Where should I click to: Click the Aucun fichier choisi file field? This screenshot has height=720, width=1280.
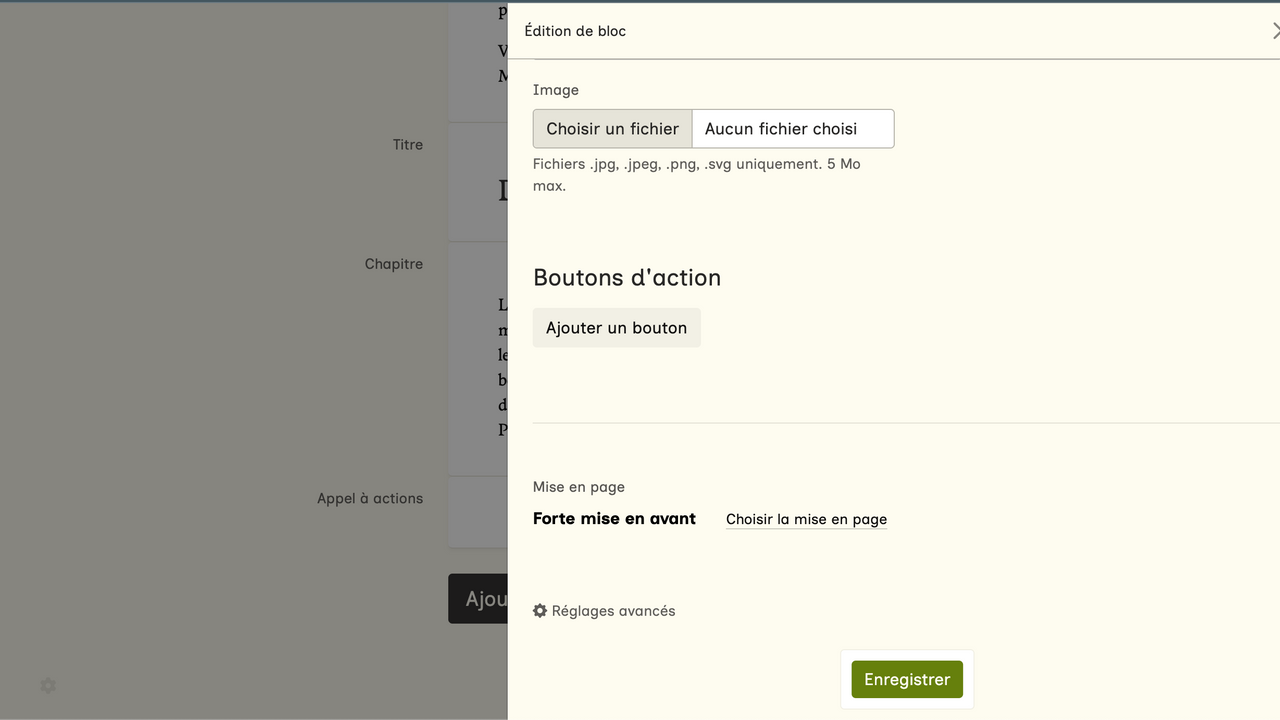[792, 129]
